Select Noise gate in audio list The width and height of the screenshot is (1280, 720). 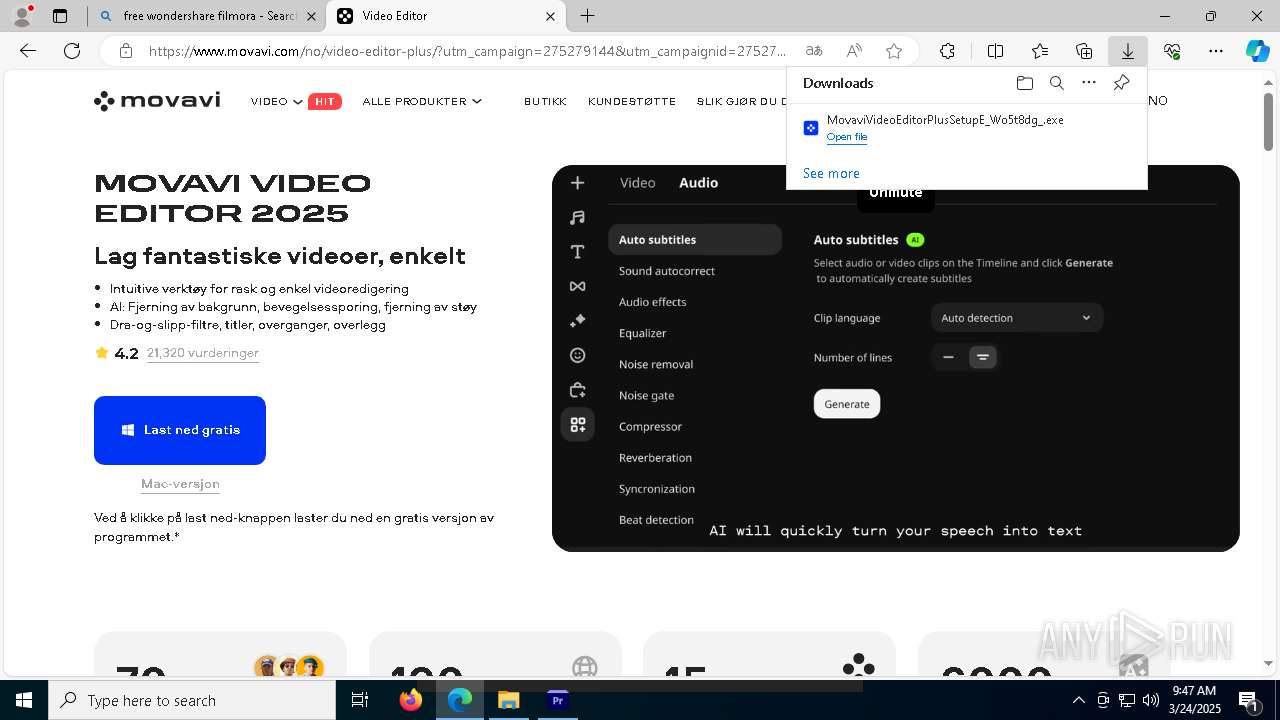(647, 395)
